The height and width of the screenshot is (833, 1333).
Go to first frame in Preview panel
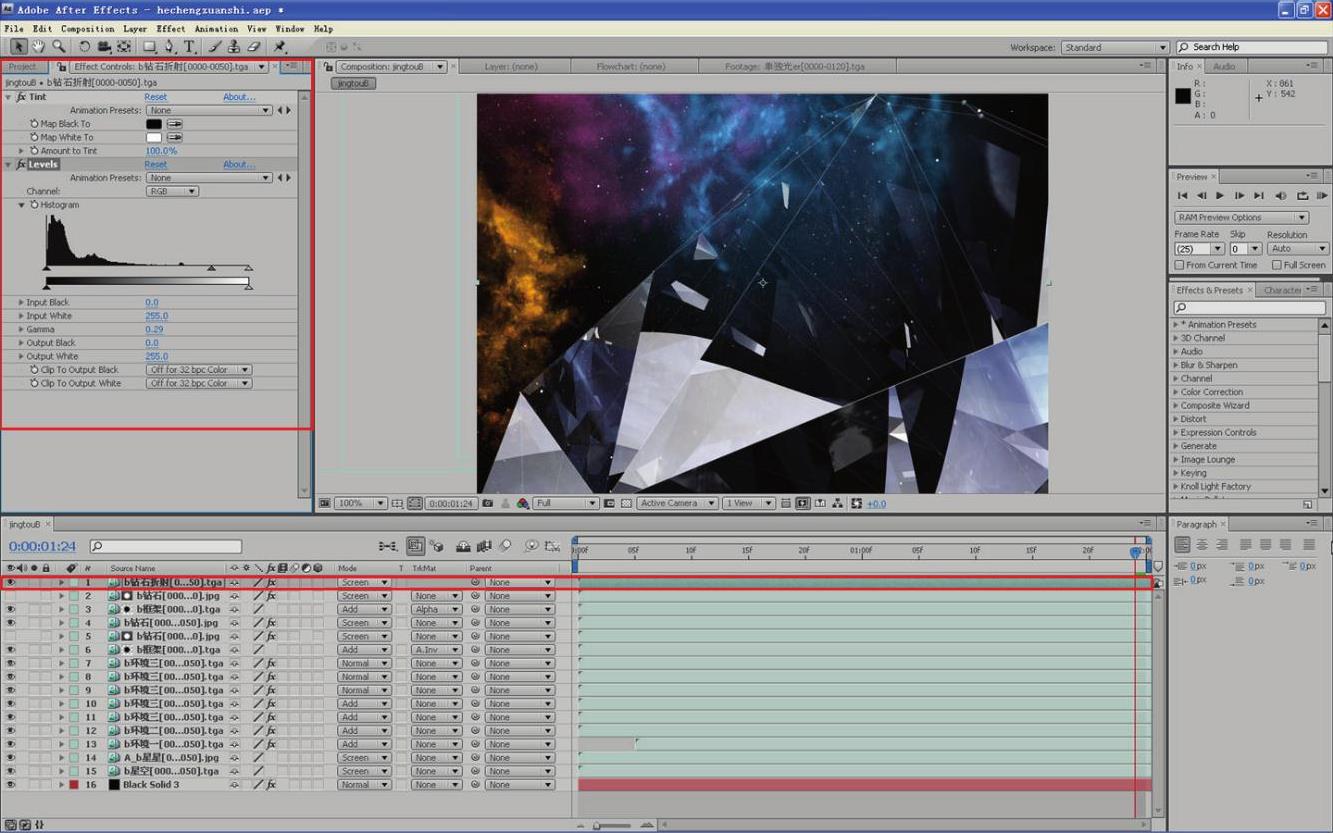tap(1182, 196)
